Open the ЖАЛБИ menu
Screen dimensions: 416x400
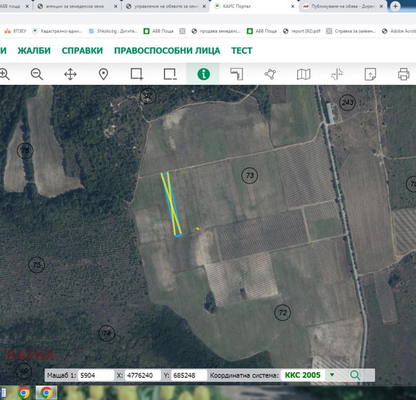(x=34, y=51)
